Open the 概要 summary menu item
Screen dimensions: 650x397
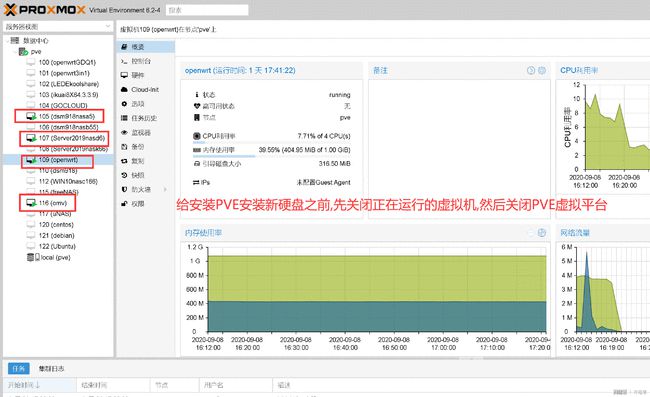[146, 47]
